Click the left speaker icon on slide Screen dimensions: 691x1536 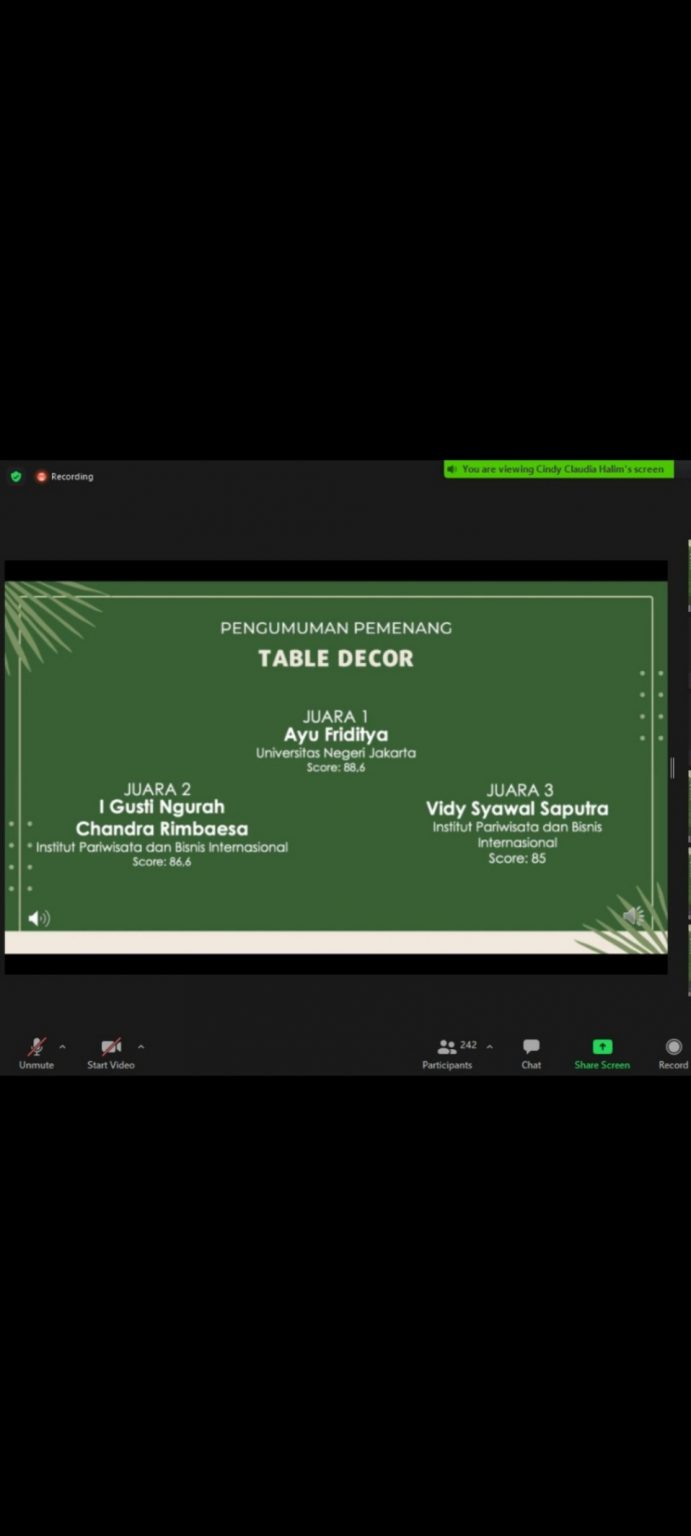point(39,918)
